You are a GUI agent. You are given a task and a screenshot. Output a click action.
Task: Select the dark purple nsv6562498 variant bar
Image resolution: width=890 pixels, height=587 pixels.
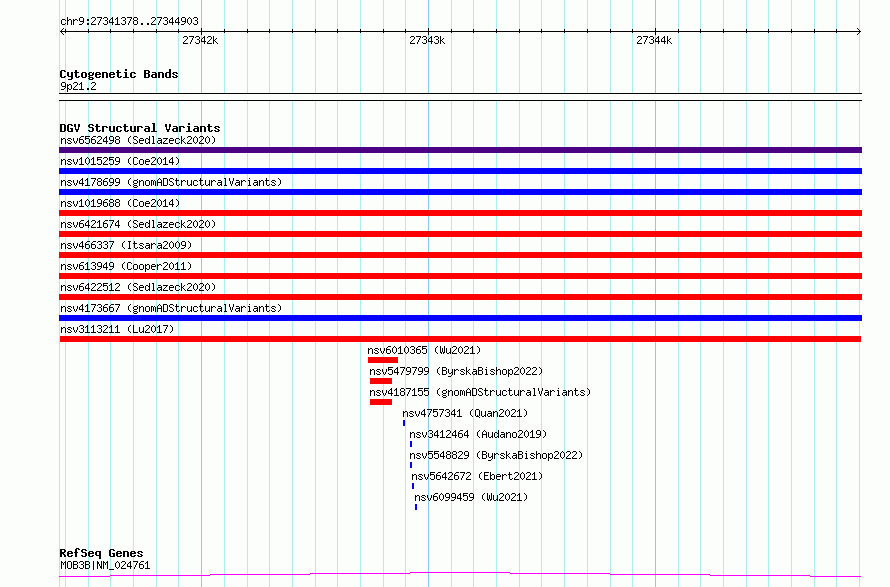pyautogui.click(x=460, y=150)
